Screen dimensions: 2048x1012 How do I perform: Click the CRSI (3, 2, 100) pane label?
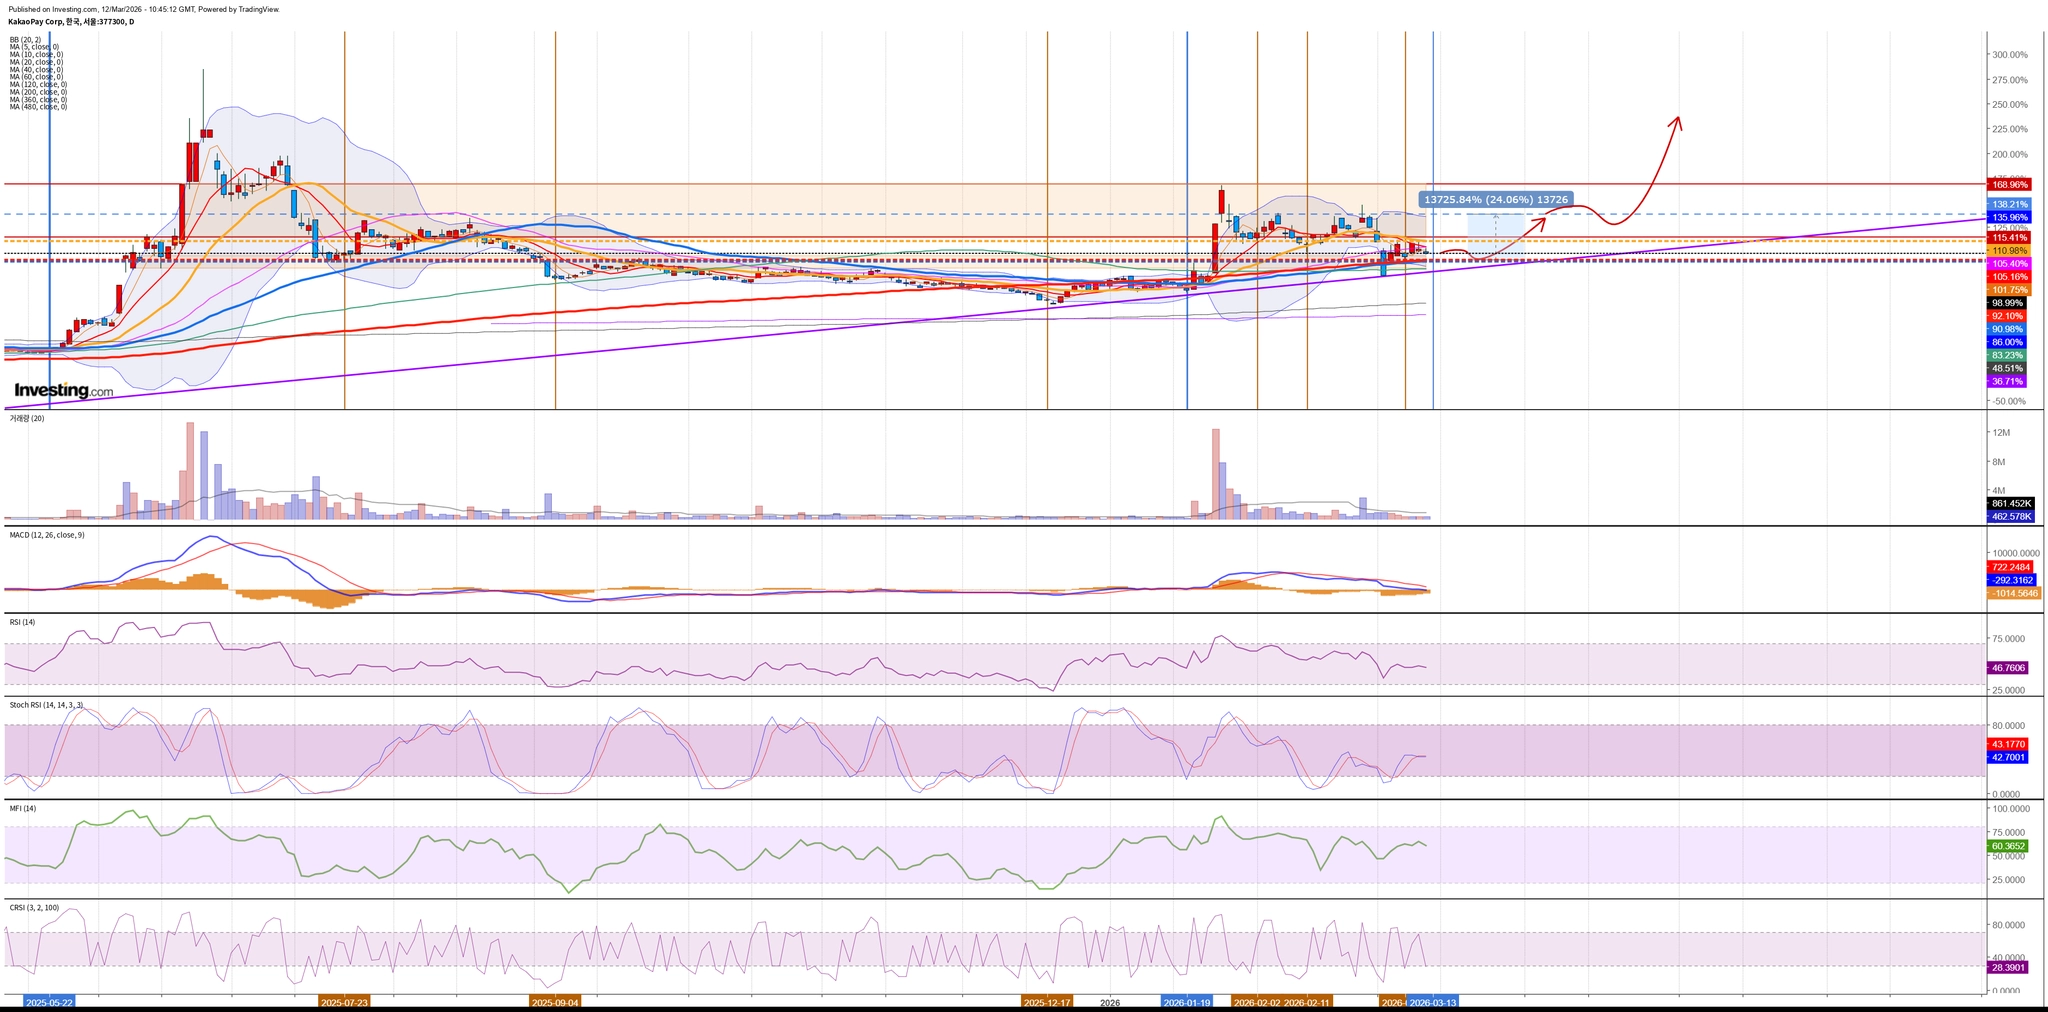click(x=34, y=908)
